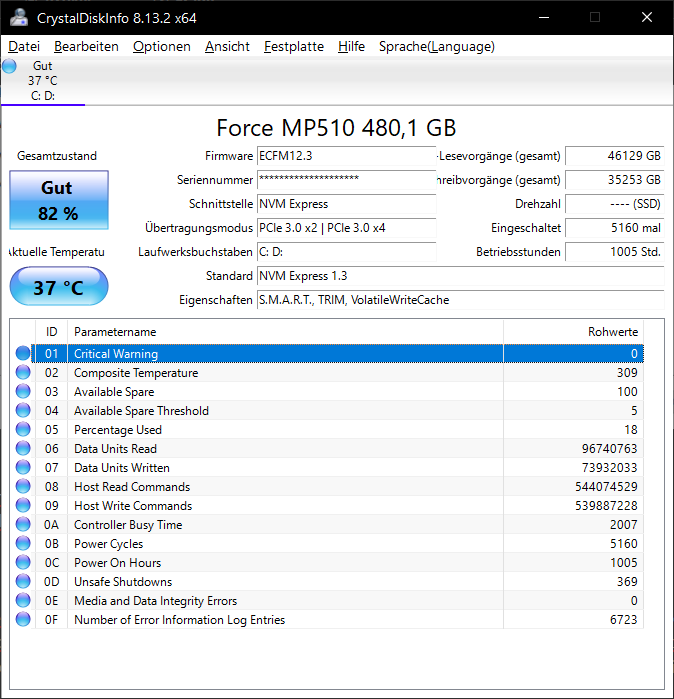
Task: Click the raw value 73932033
Action: pos(609,468)
